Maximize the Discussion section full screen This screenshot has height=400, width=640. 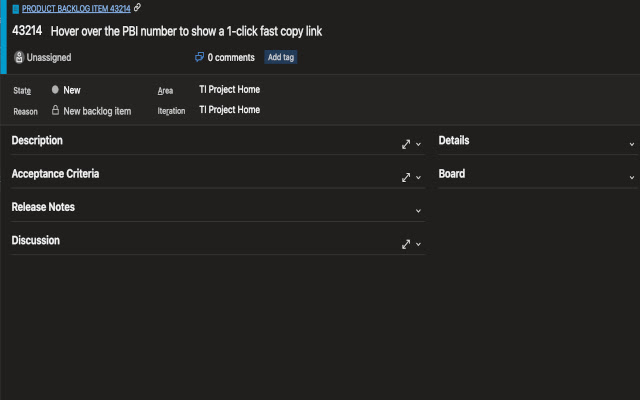[x=406, y=244]
